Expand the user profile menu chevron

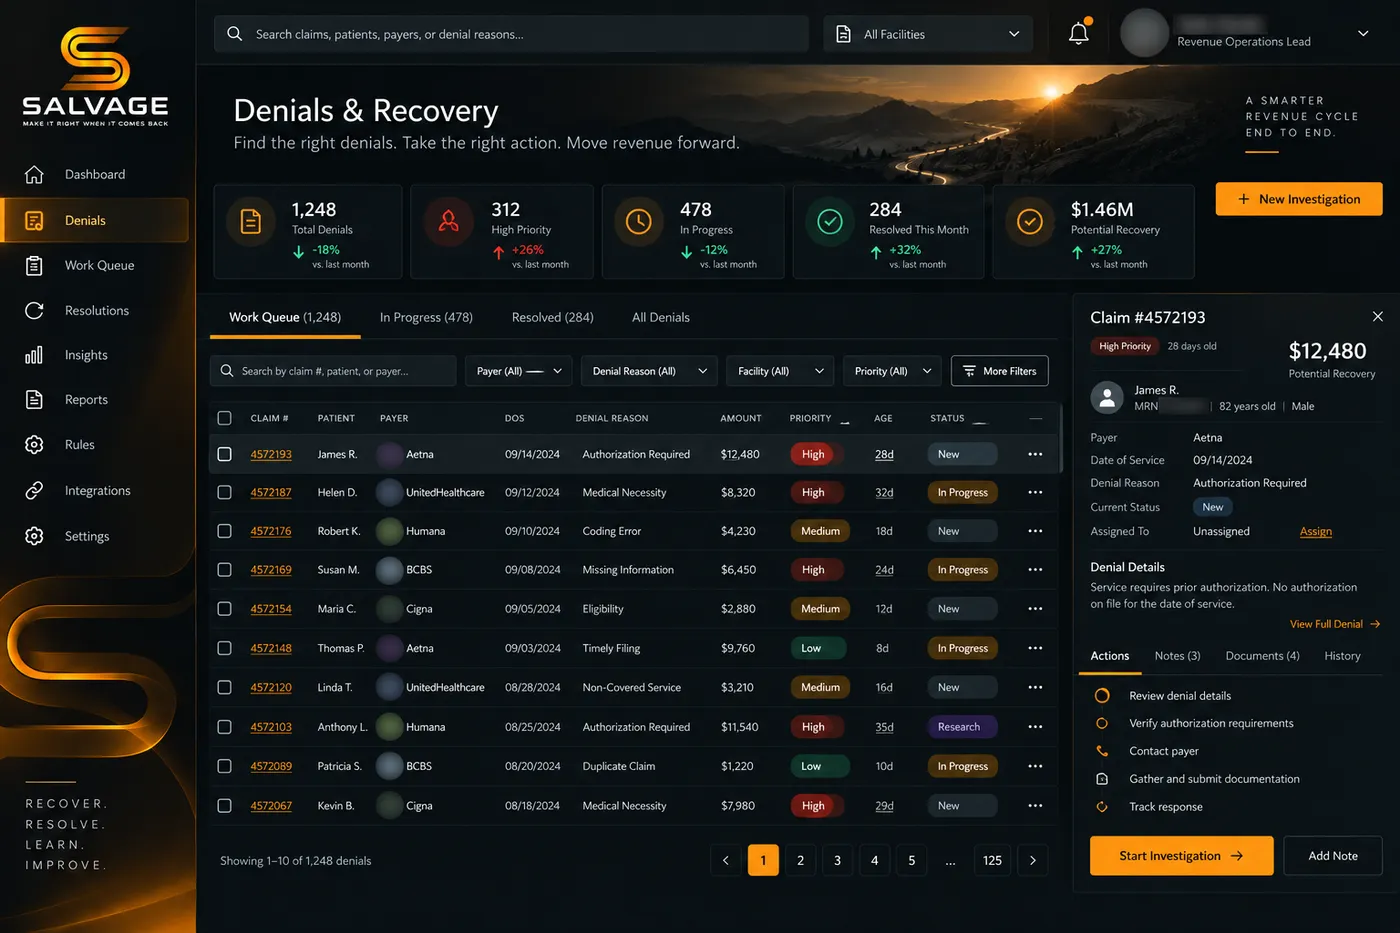click(1363, 33)
